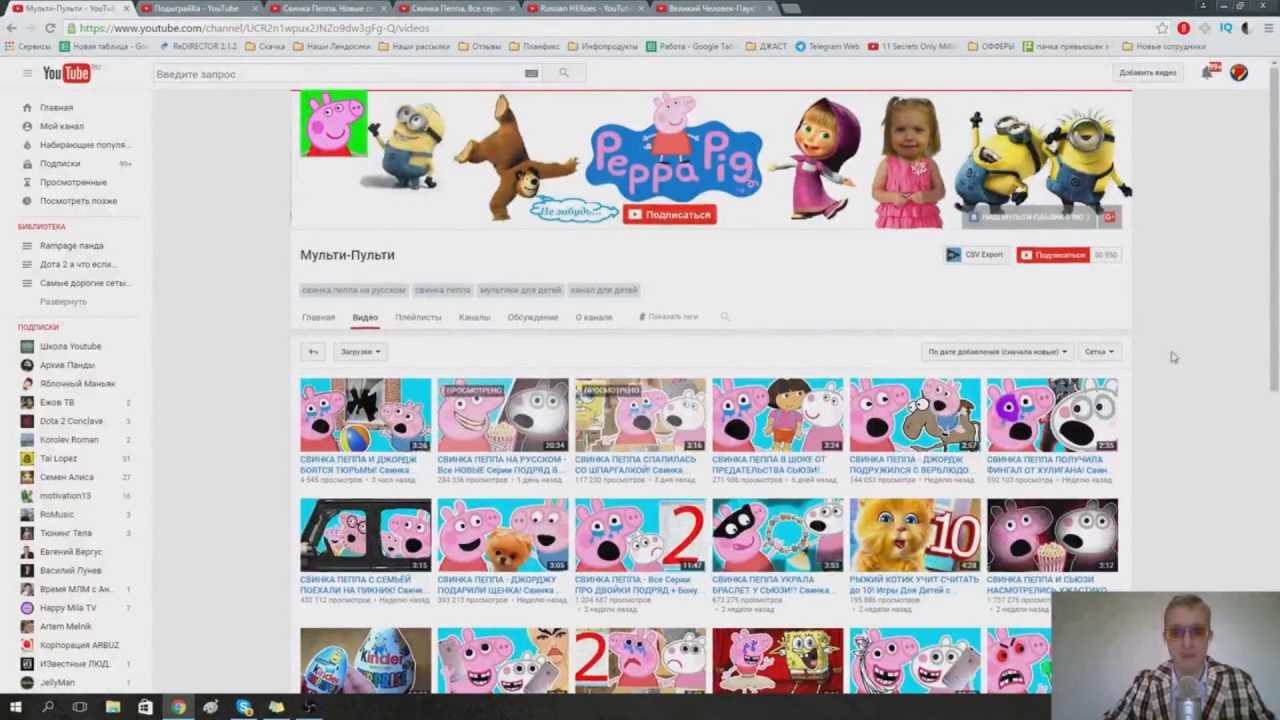Screen dimensions: 1280x720
Task: Open the YouTube hamburger guide menu
Action: coord(27,73)
